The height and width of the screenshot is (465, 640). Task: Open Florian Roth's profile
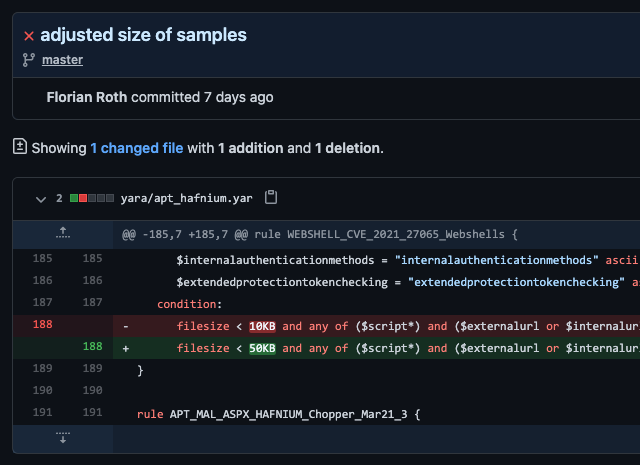pos(86,97)
